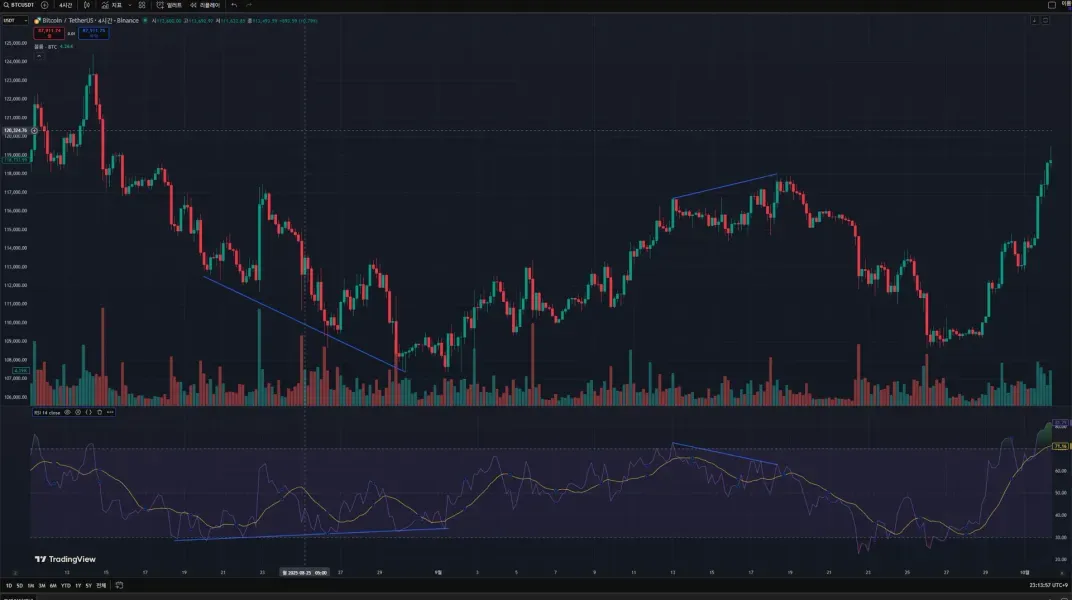Viewport: 1072px width, 600px height.
Task: Open the 지표 indicators dialog
Action: coord(111,5)
